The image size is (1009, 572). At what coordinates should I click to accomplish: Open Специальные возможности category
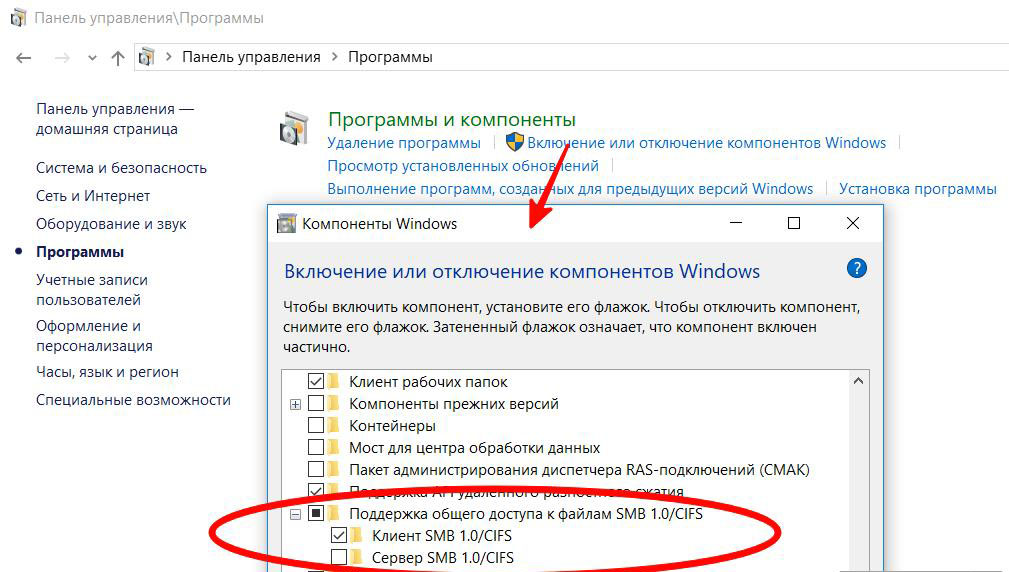(x=133, y=400)
